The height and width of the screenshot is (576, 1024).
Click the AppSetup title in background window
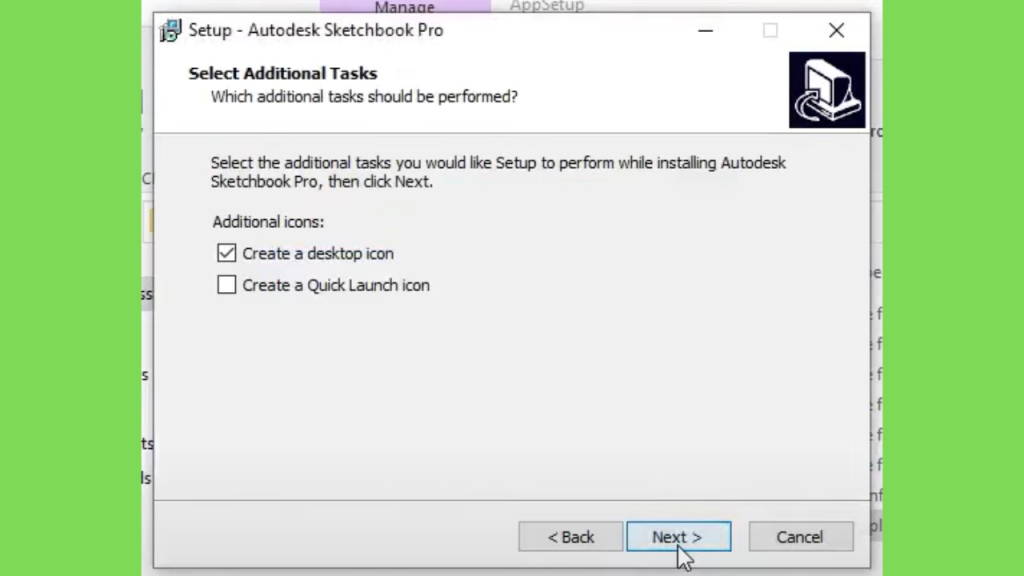point(547,6)
